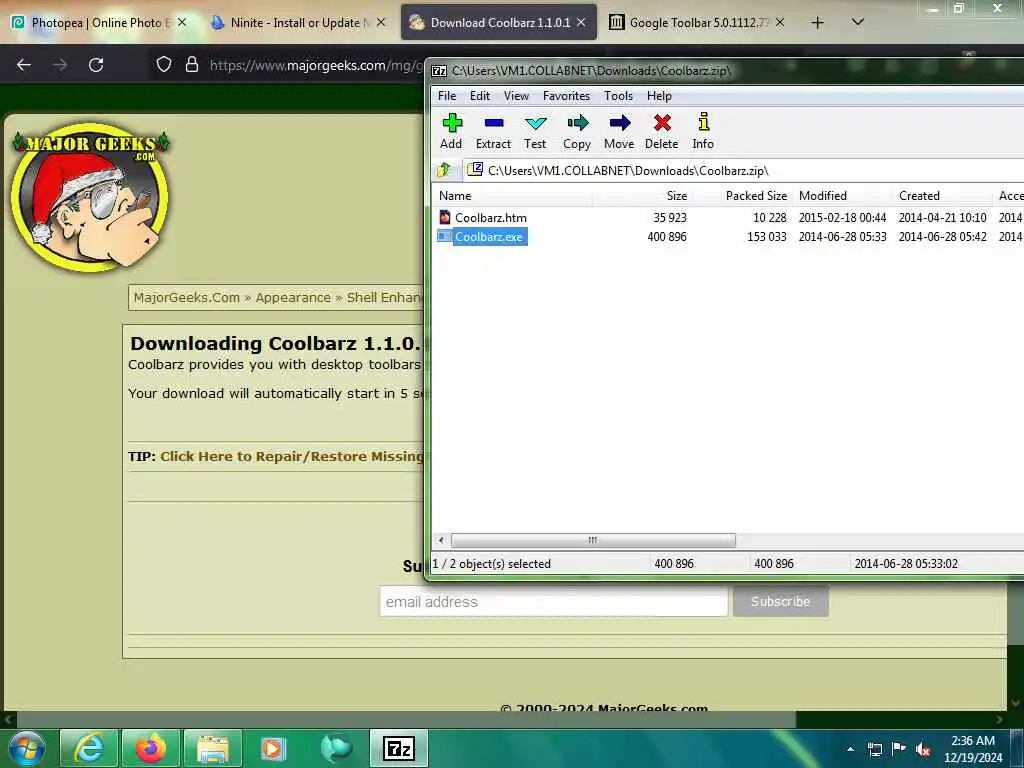Image resolution: width=1024 pixels, height=768 pixels.
Task: Follow the MajorGeeks.Com breadcrumb link
Action: [187, 298]
